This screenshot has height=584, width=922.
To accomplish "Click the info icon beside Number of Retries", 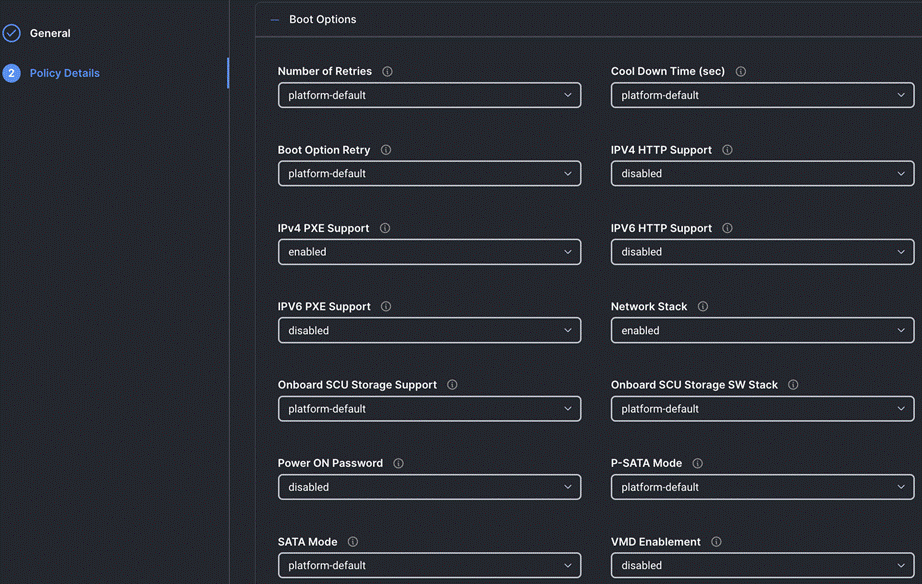I will (387, 71).
